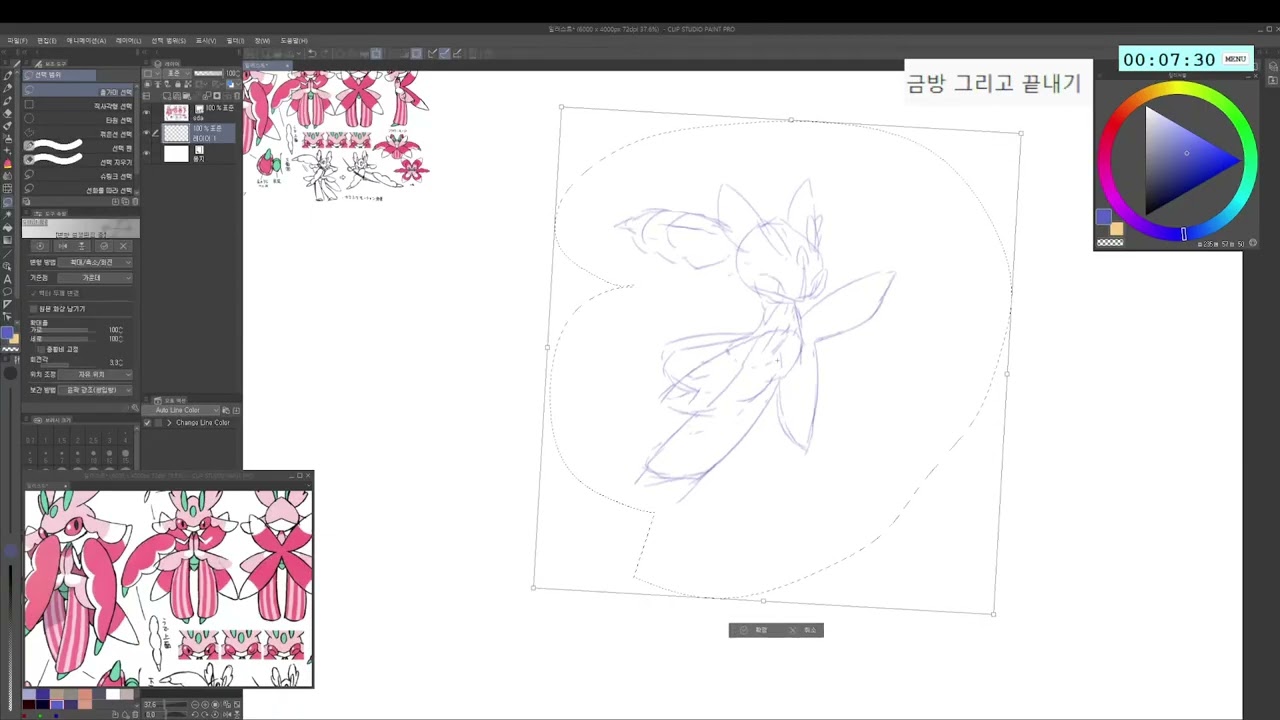
Task: Click the Undo arrow in the command bar
Action: pyautogui.click(x=312, y=53)
